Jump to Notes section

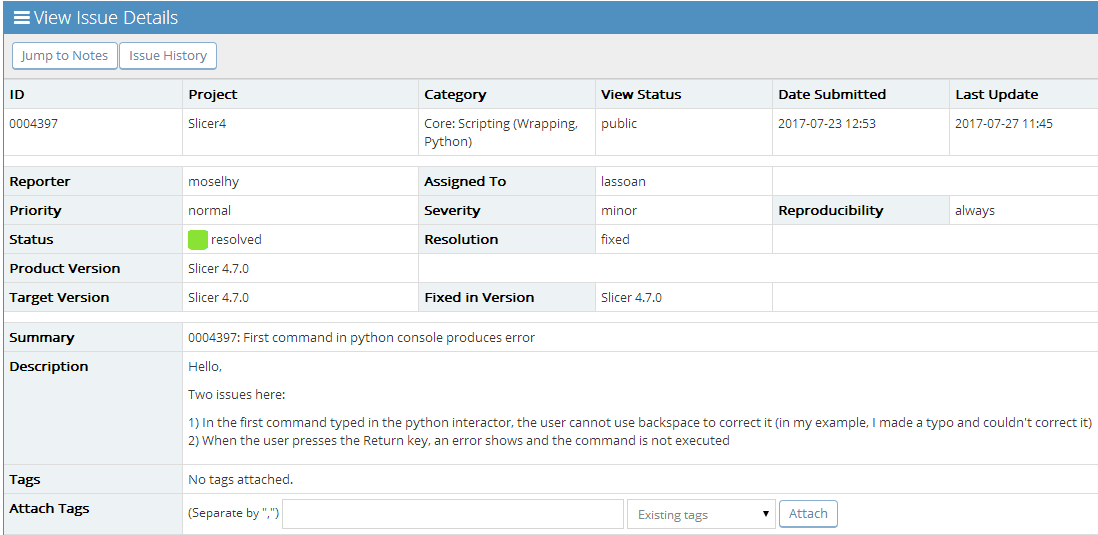(x=64, y=56)
